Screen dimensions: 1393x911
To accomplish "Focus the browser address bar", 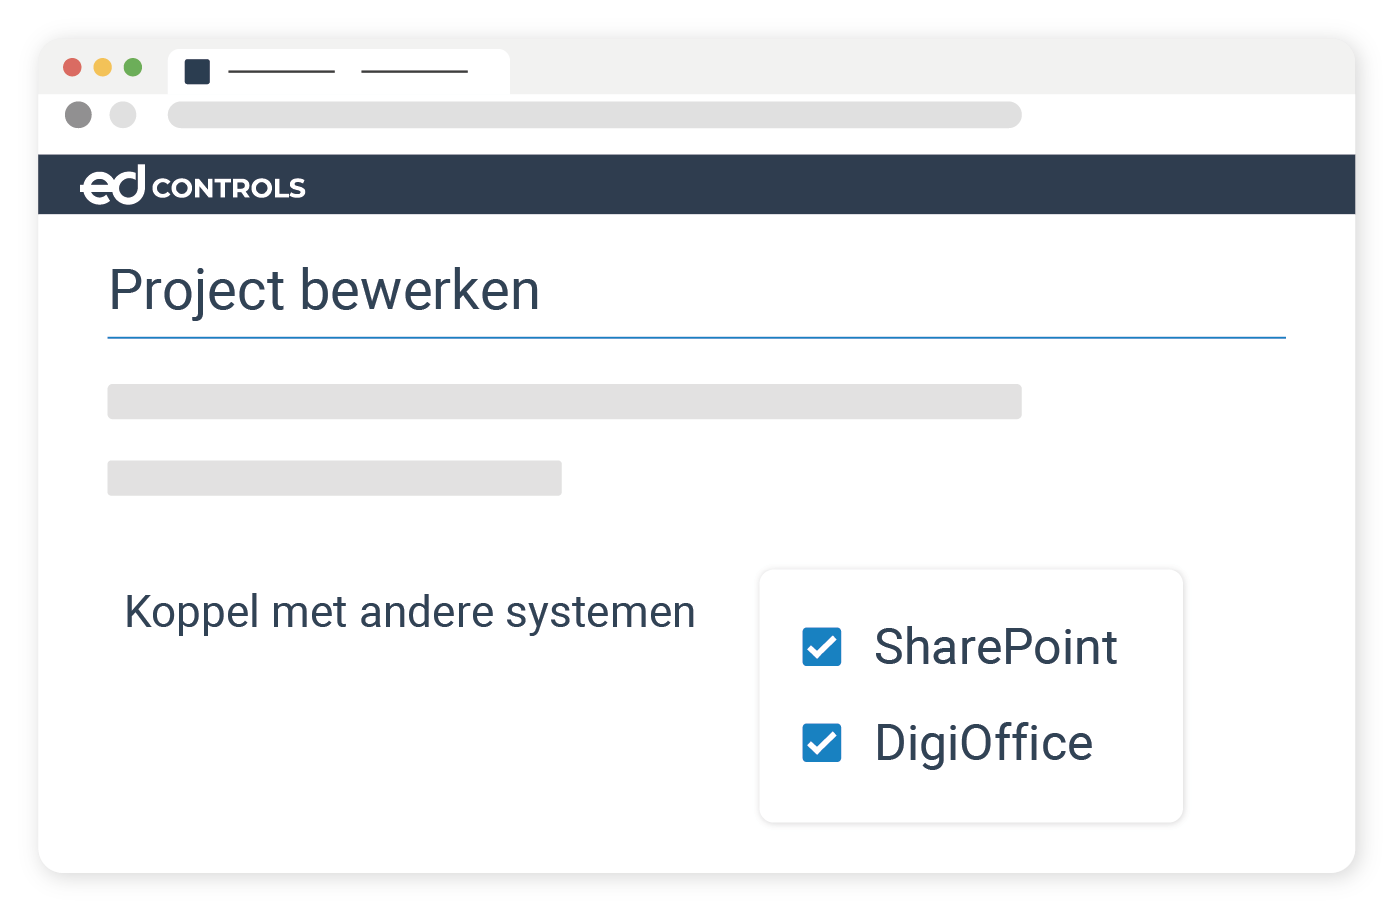I will 594,115.
